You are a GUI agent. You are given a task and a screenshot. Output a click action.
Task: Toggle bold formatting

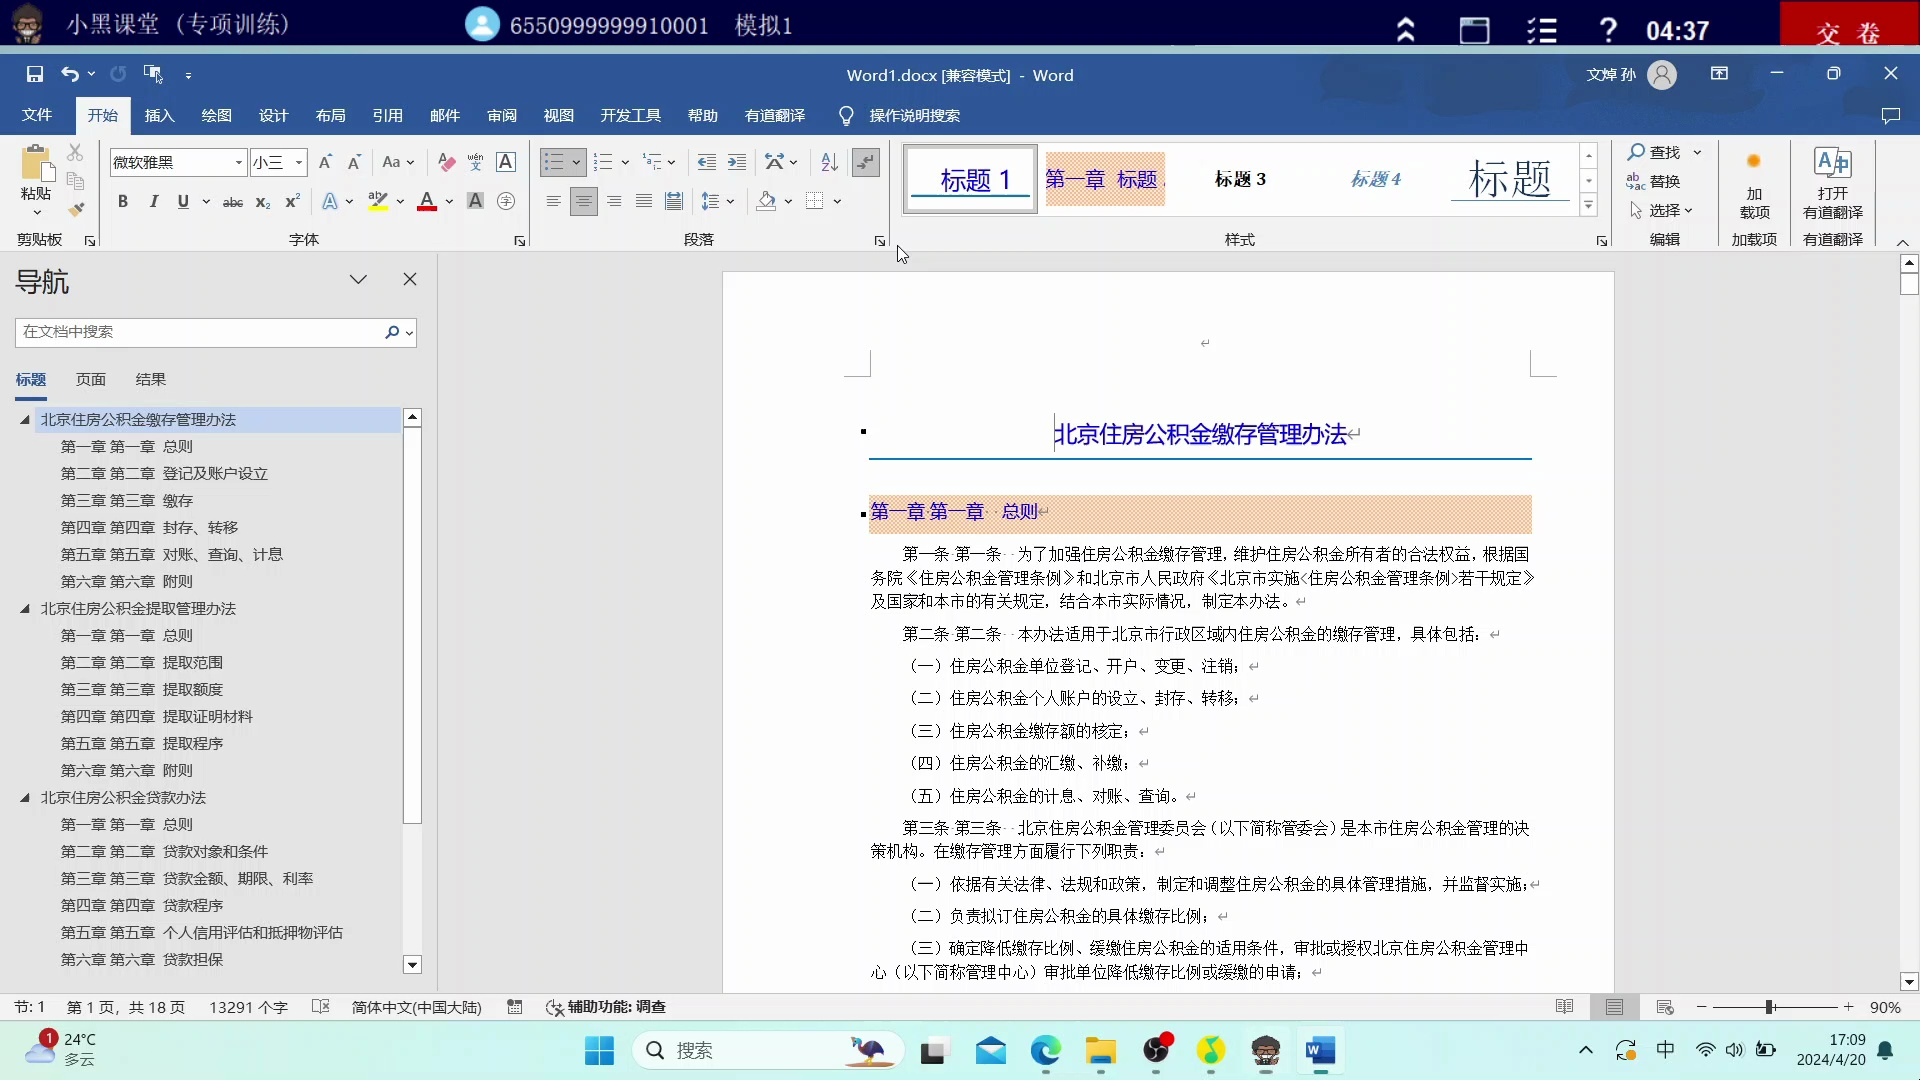click(123, 202)
